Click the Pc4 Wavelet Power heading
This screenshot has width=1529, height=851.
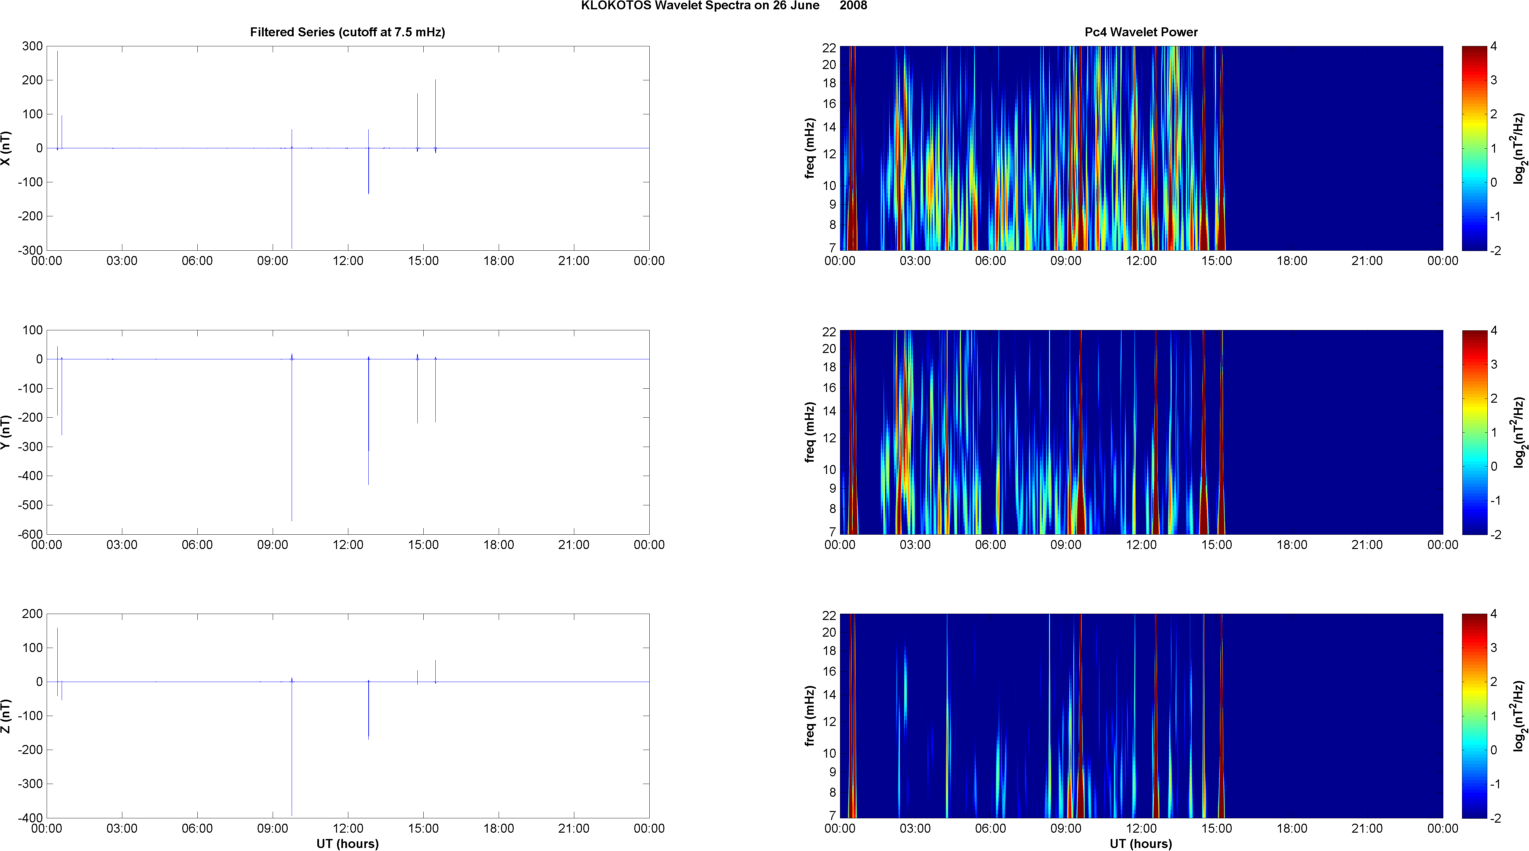tap(1141, 32)
